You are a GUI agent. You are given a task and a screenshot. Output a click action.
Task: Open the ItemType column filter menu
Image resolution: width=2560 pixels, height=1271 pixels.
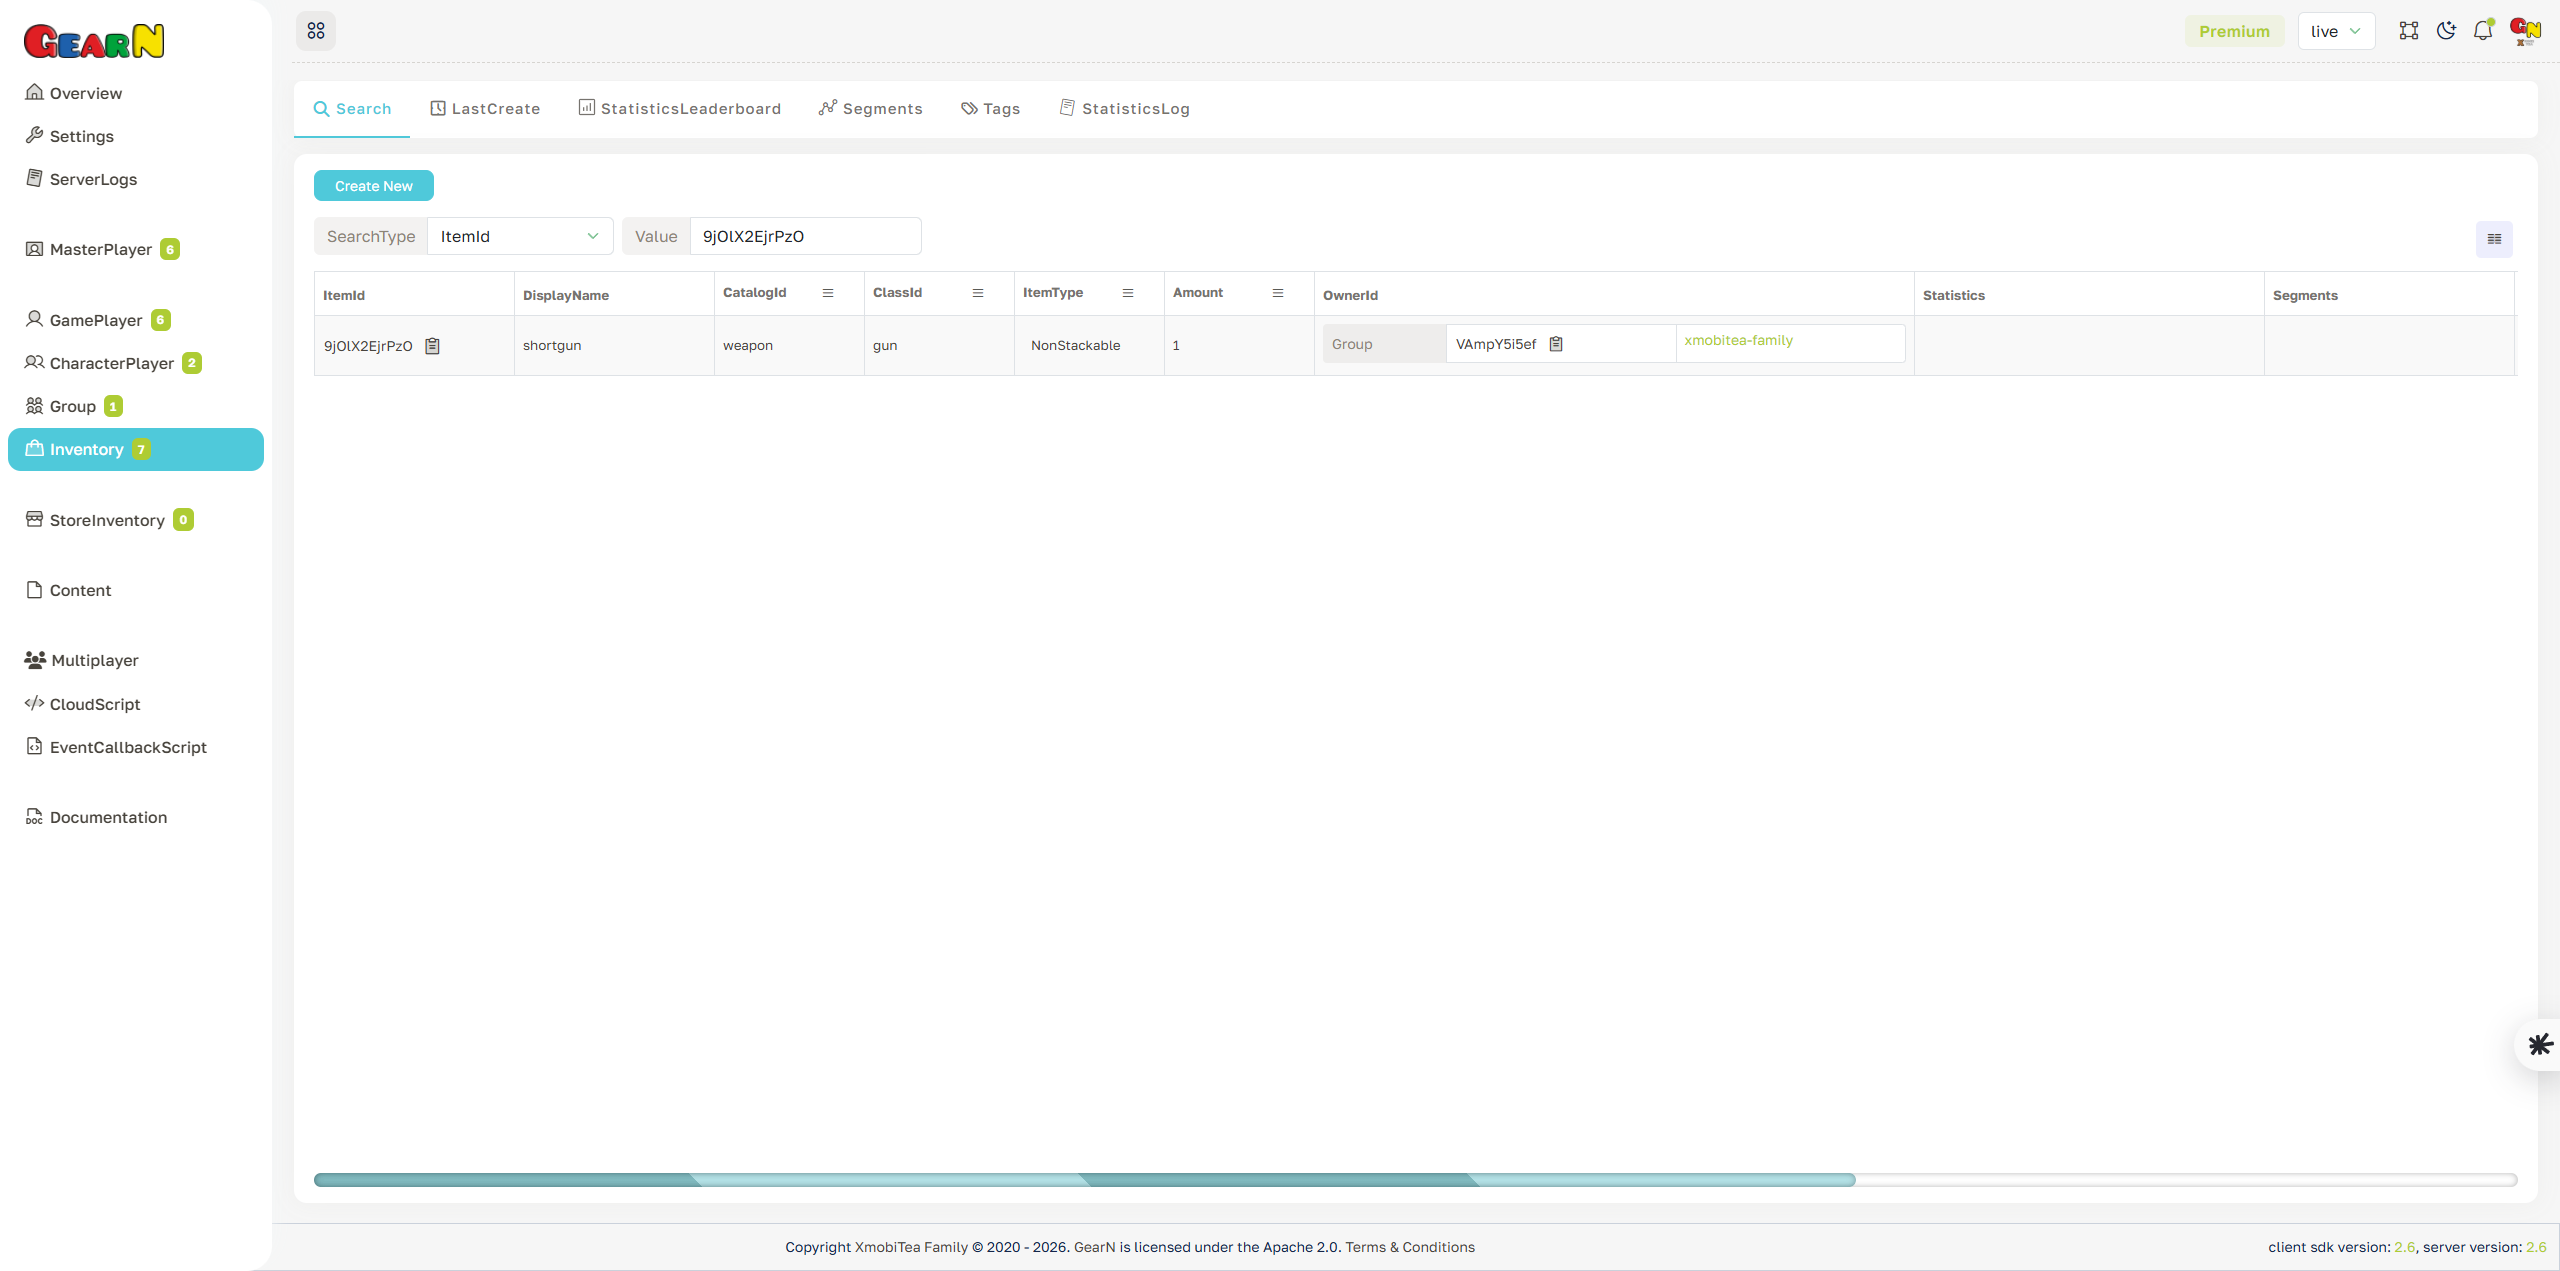(1128, 292)
